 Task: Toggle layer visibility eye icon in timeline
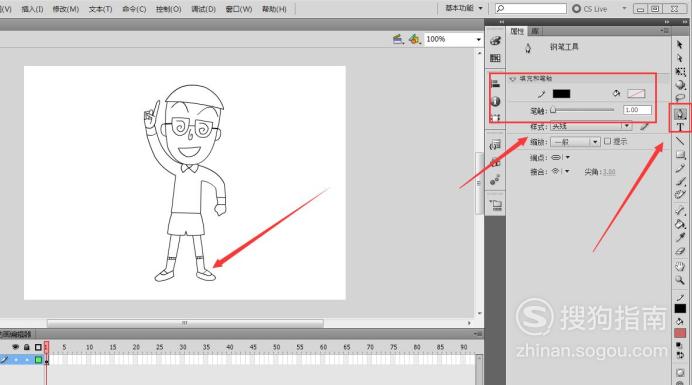pyautogui.click(x=15, y=347)
